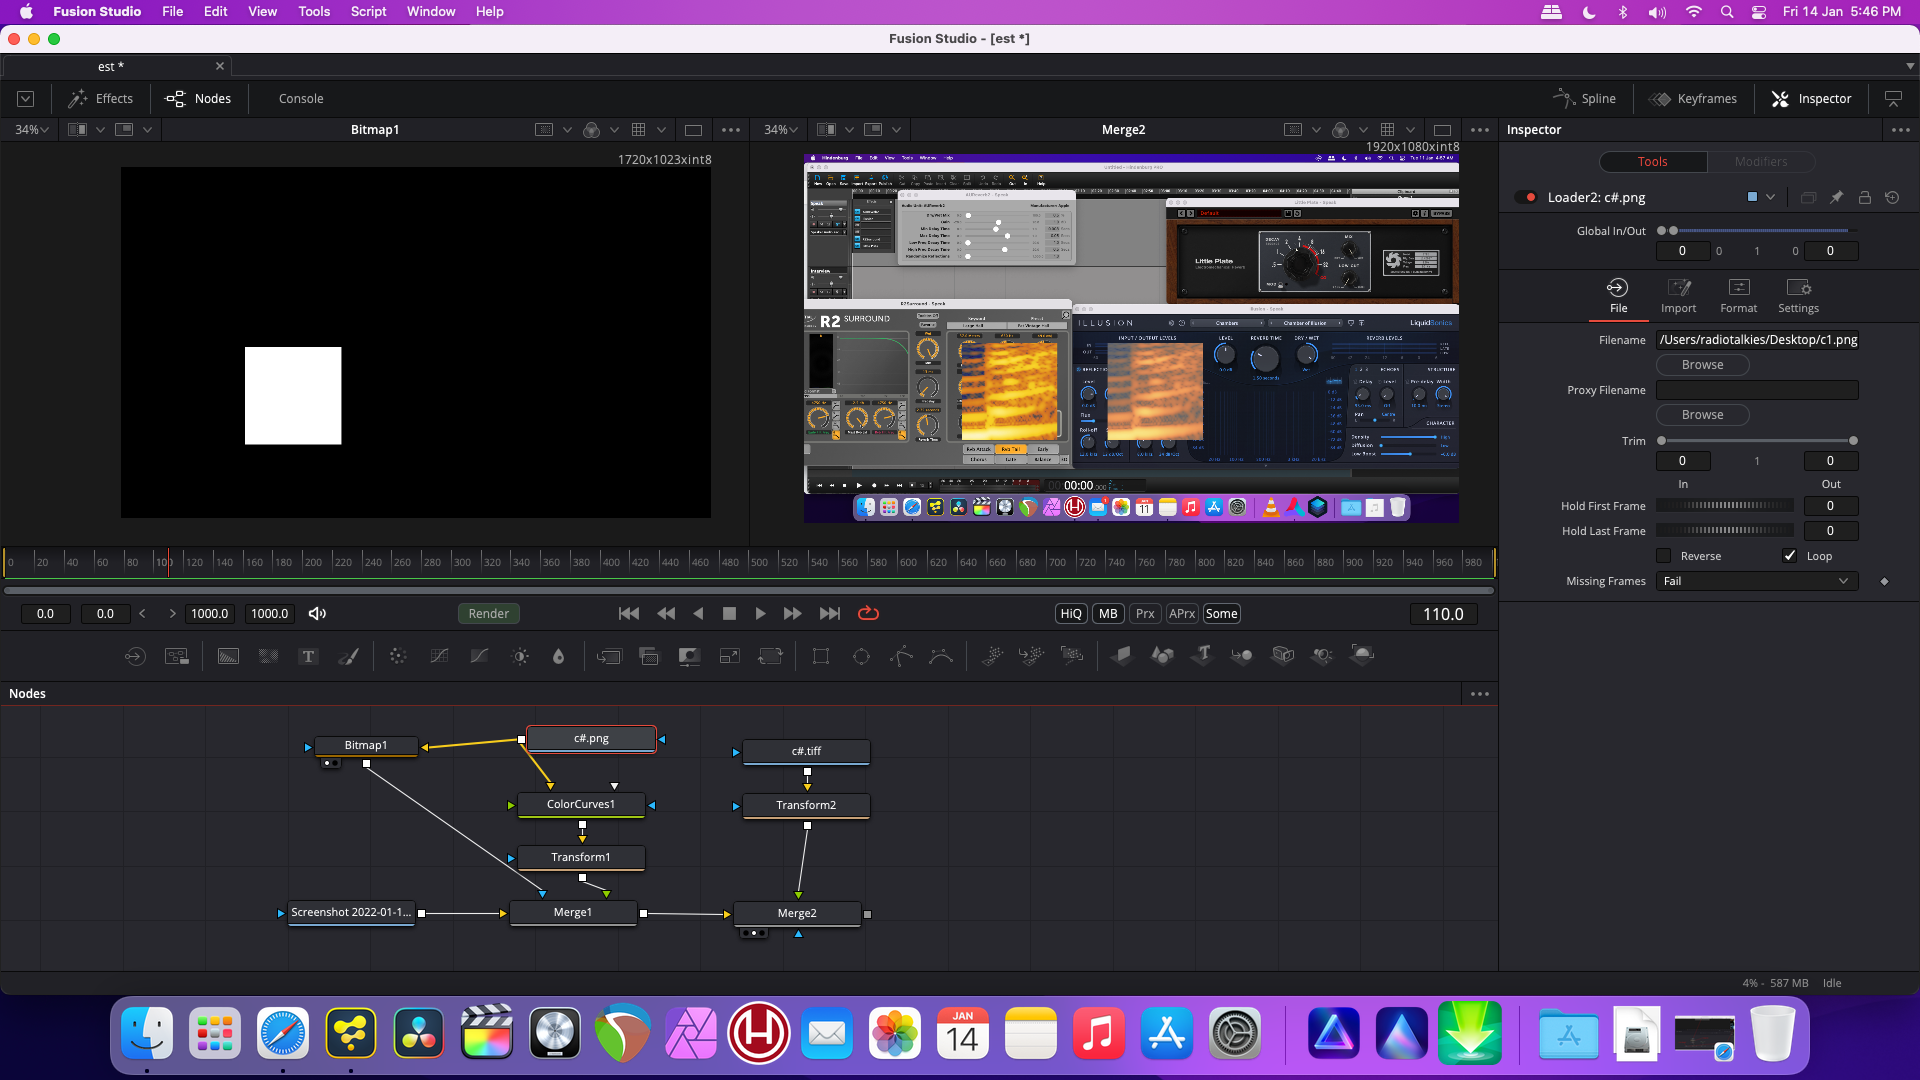This screenshot has width=1920, height=1080.
Task: Toggle the Loader2 node enable switch
Action: coord(1527,198)
